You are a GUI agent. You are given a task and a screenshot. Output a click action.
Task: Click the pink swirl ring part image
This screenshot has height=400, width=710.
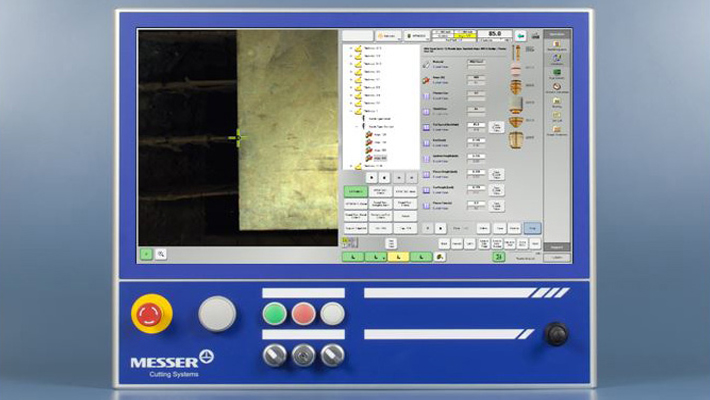point(516,69)
